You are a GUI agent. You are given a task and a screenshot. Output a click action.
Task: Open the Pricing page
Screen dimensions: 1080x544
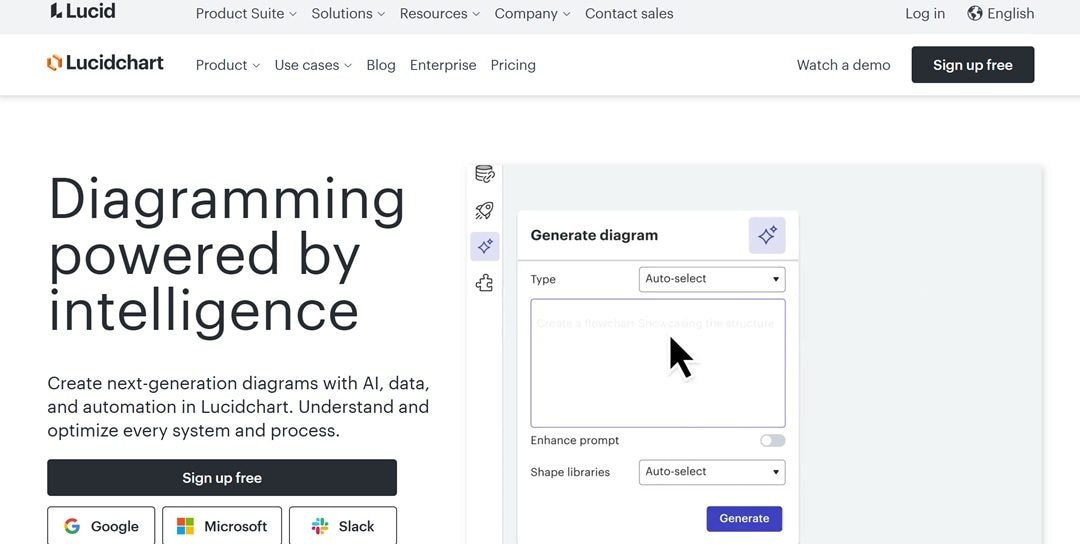(513, 65)
